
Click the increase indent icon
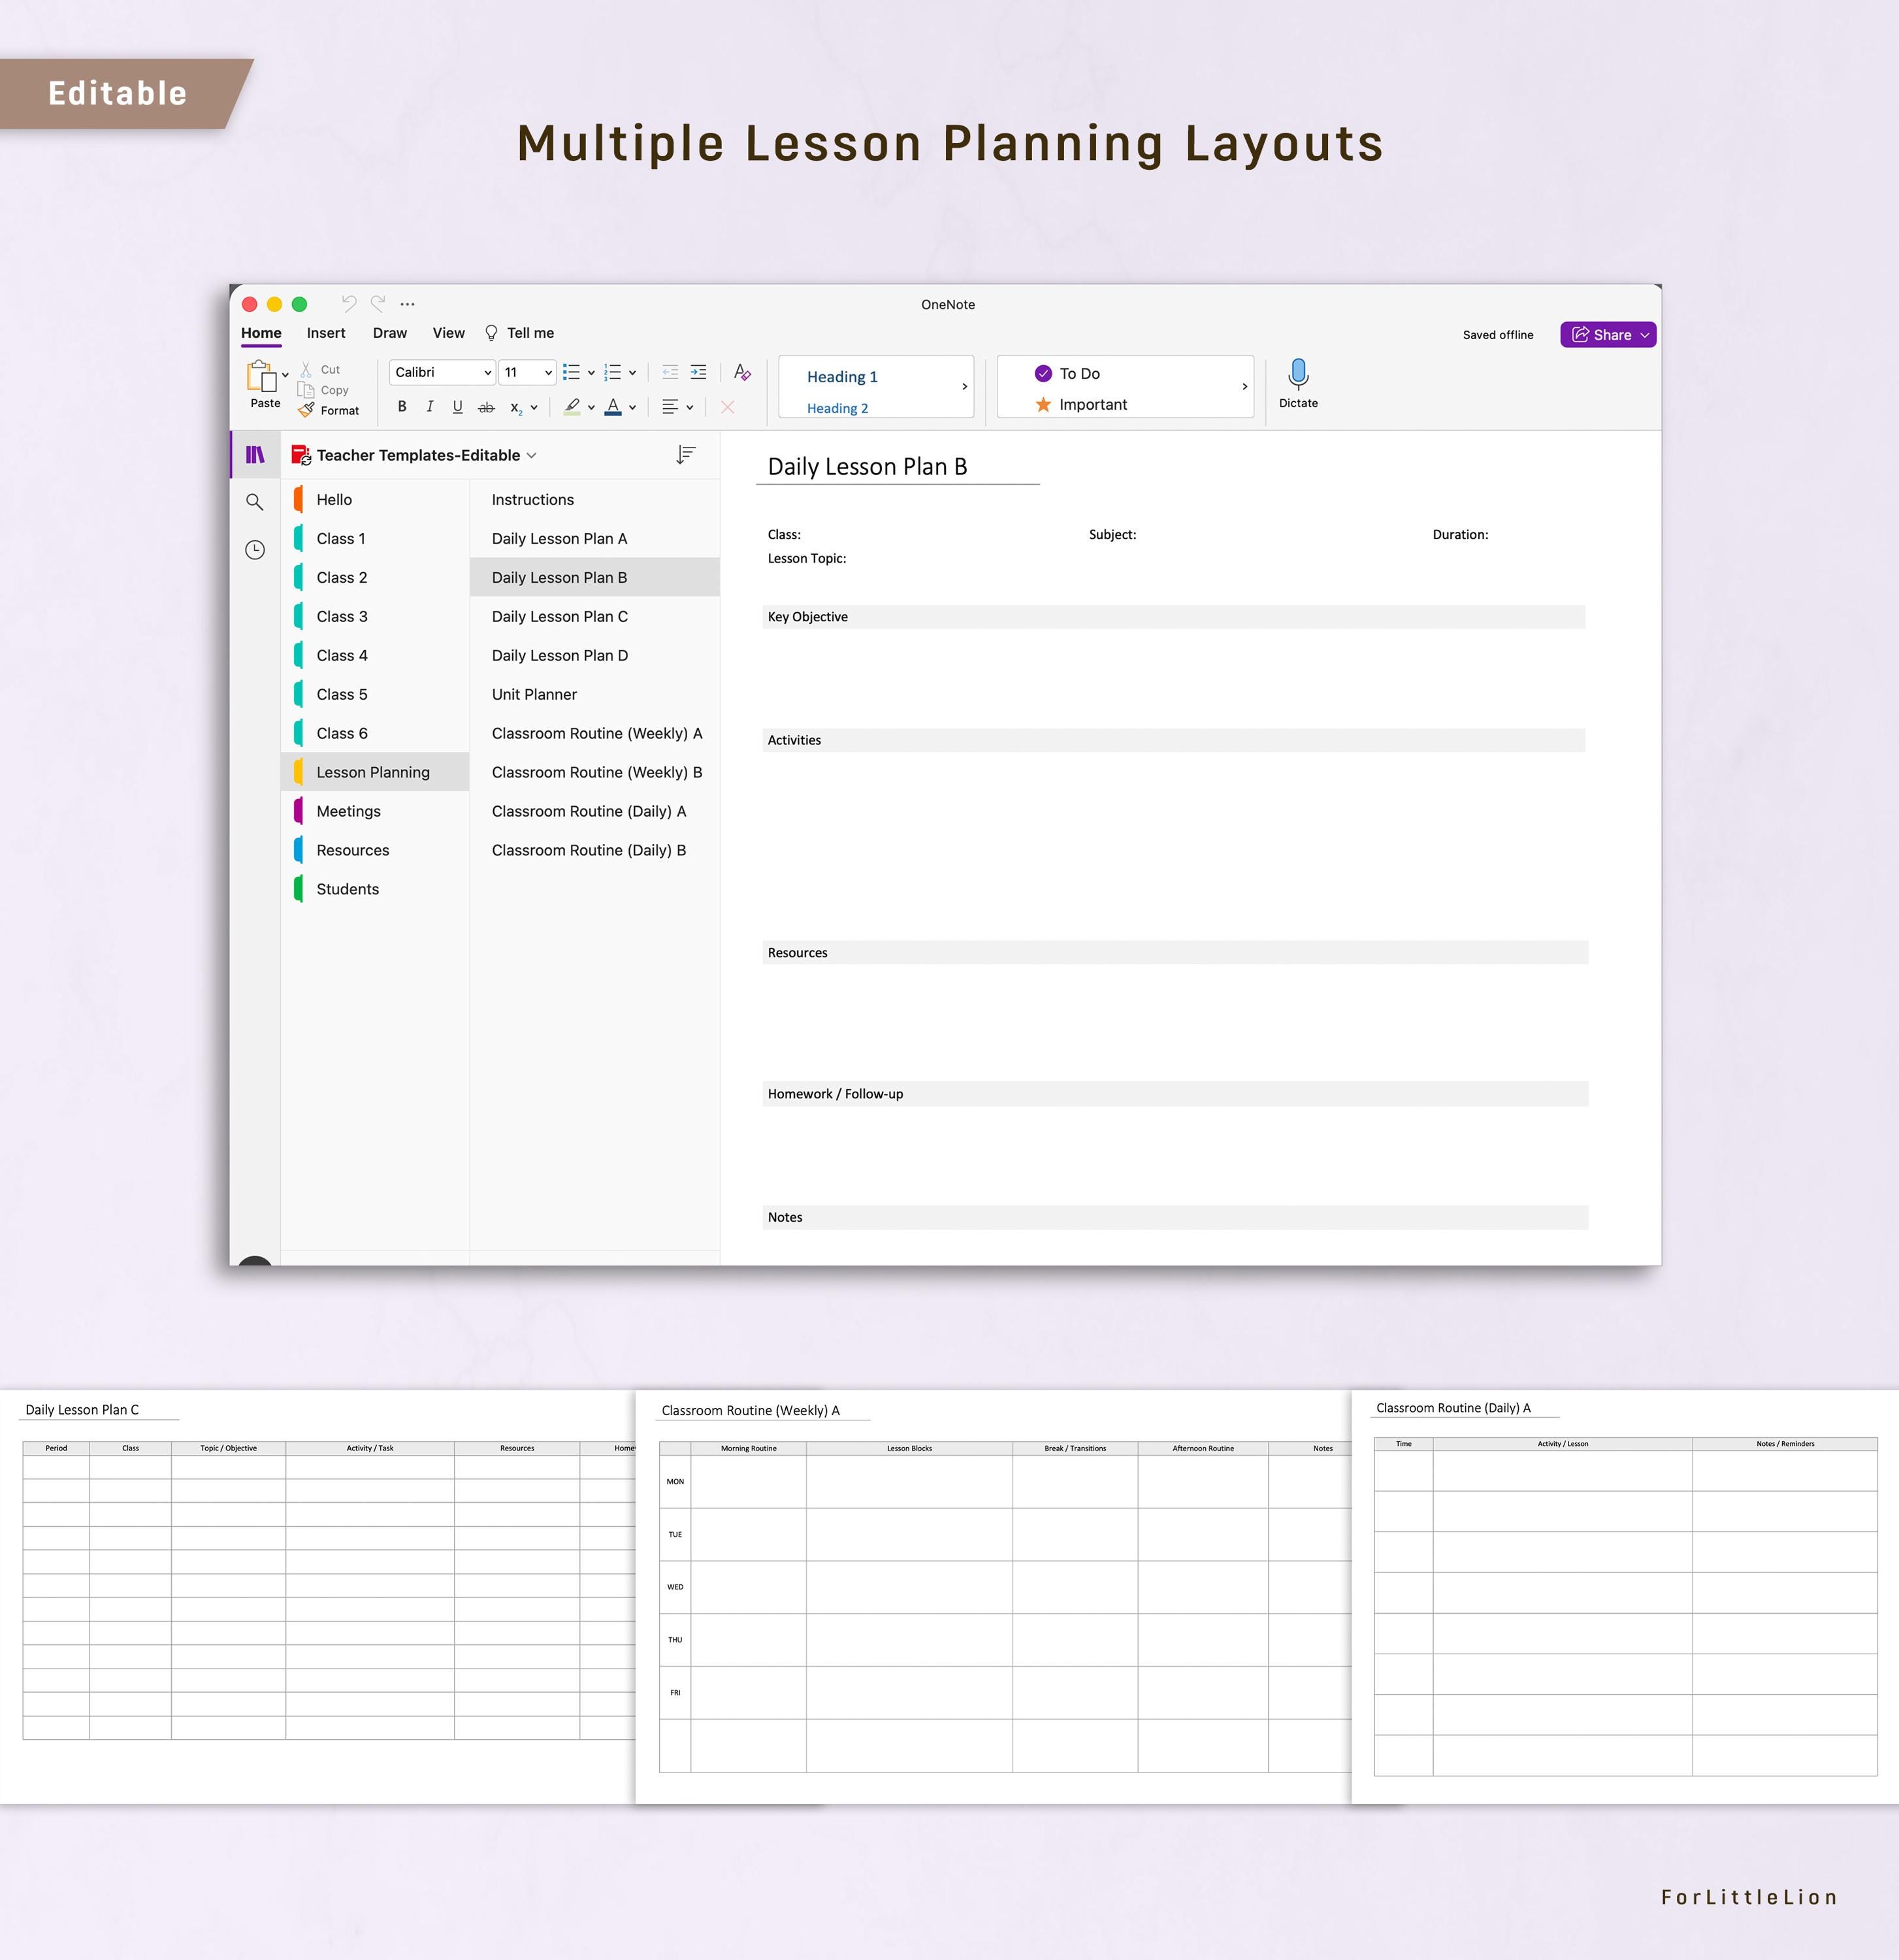[698, 372]
